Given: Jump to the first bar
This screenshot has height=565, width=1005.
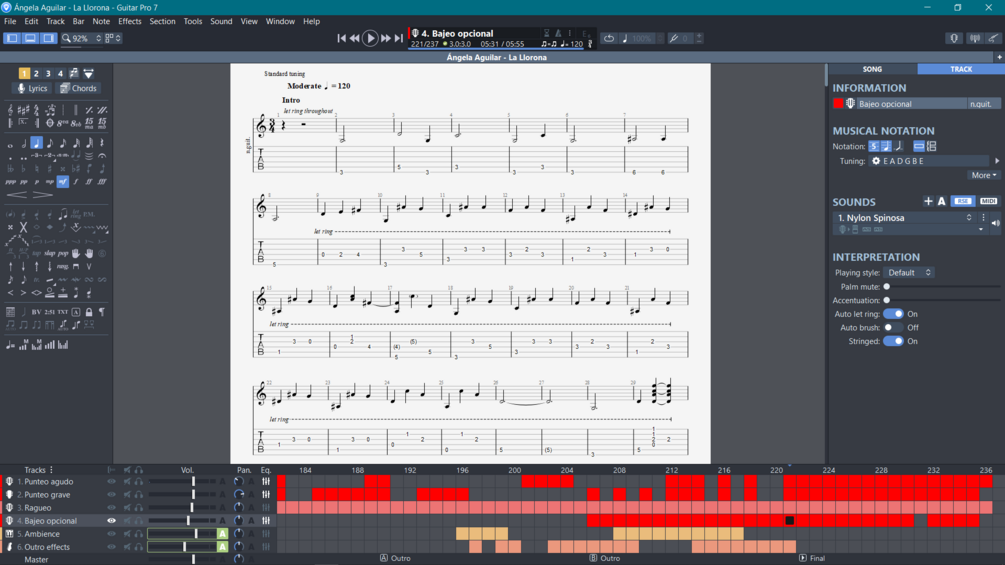Looking at the screenshot, I should (342, 38).
